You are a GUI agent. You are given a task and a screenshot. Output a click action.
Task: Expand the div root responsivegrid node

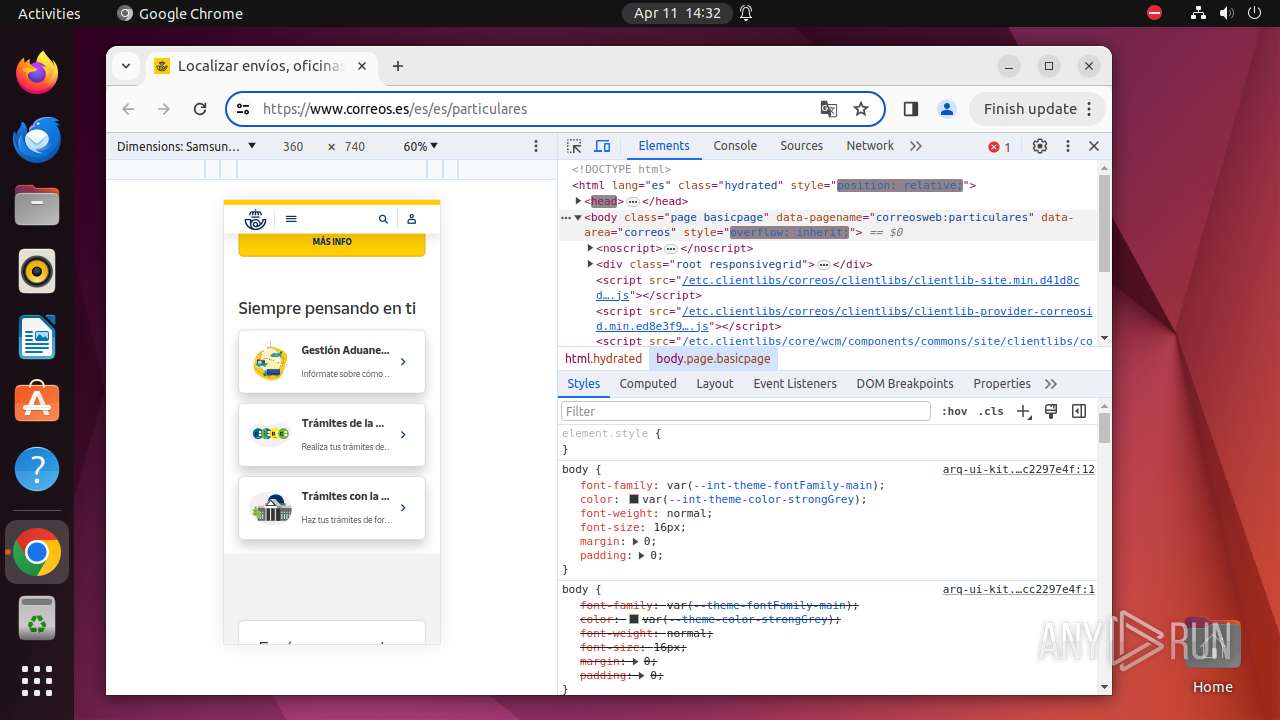(591, 264)
